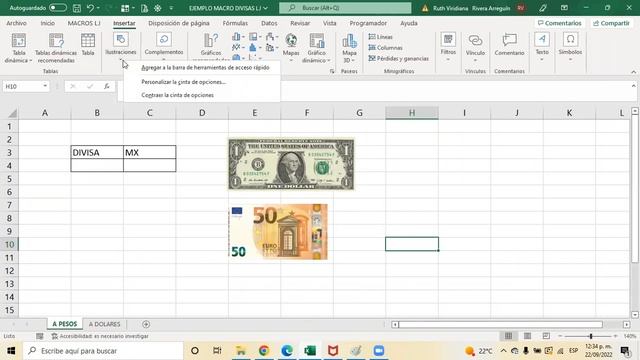Open the Name Box dropdown arrow
Viewport: 640px width, 360px height.
[x=45, y=86]
